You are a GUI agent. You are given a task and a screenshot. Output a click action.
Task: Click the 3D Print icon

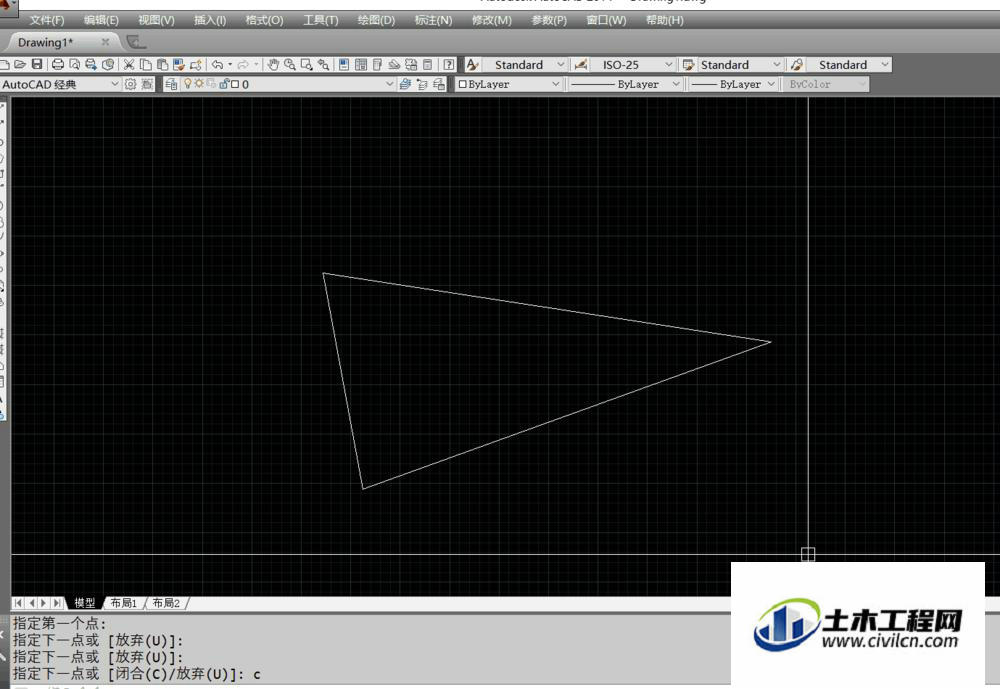108,64
